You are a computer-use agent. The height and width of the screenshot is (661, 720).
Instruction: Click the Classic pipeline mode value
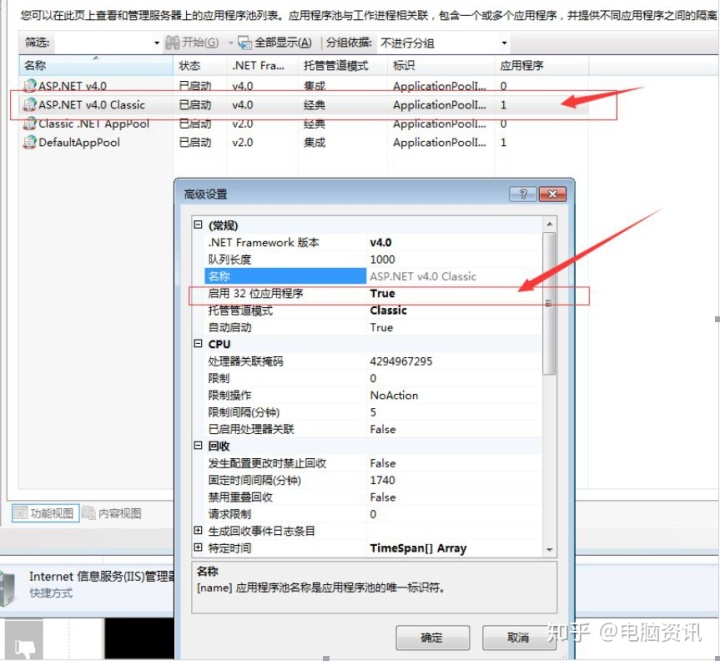(x=388, y=310)
